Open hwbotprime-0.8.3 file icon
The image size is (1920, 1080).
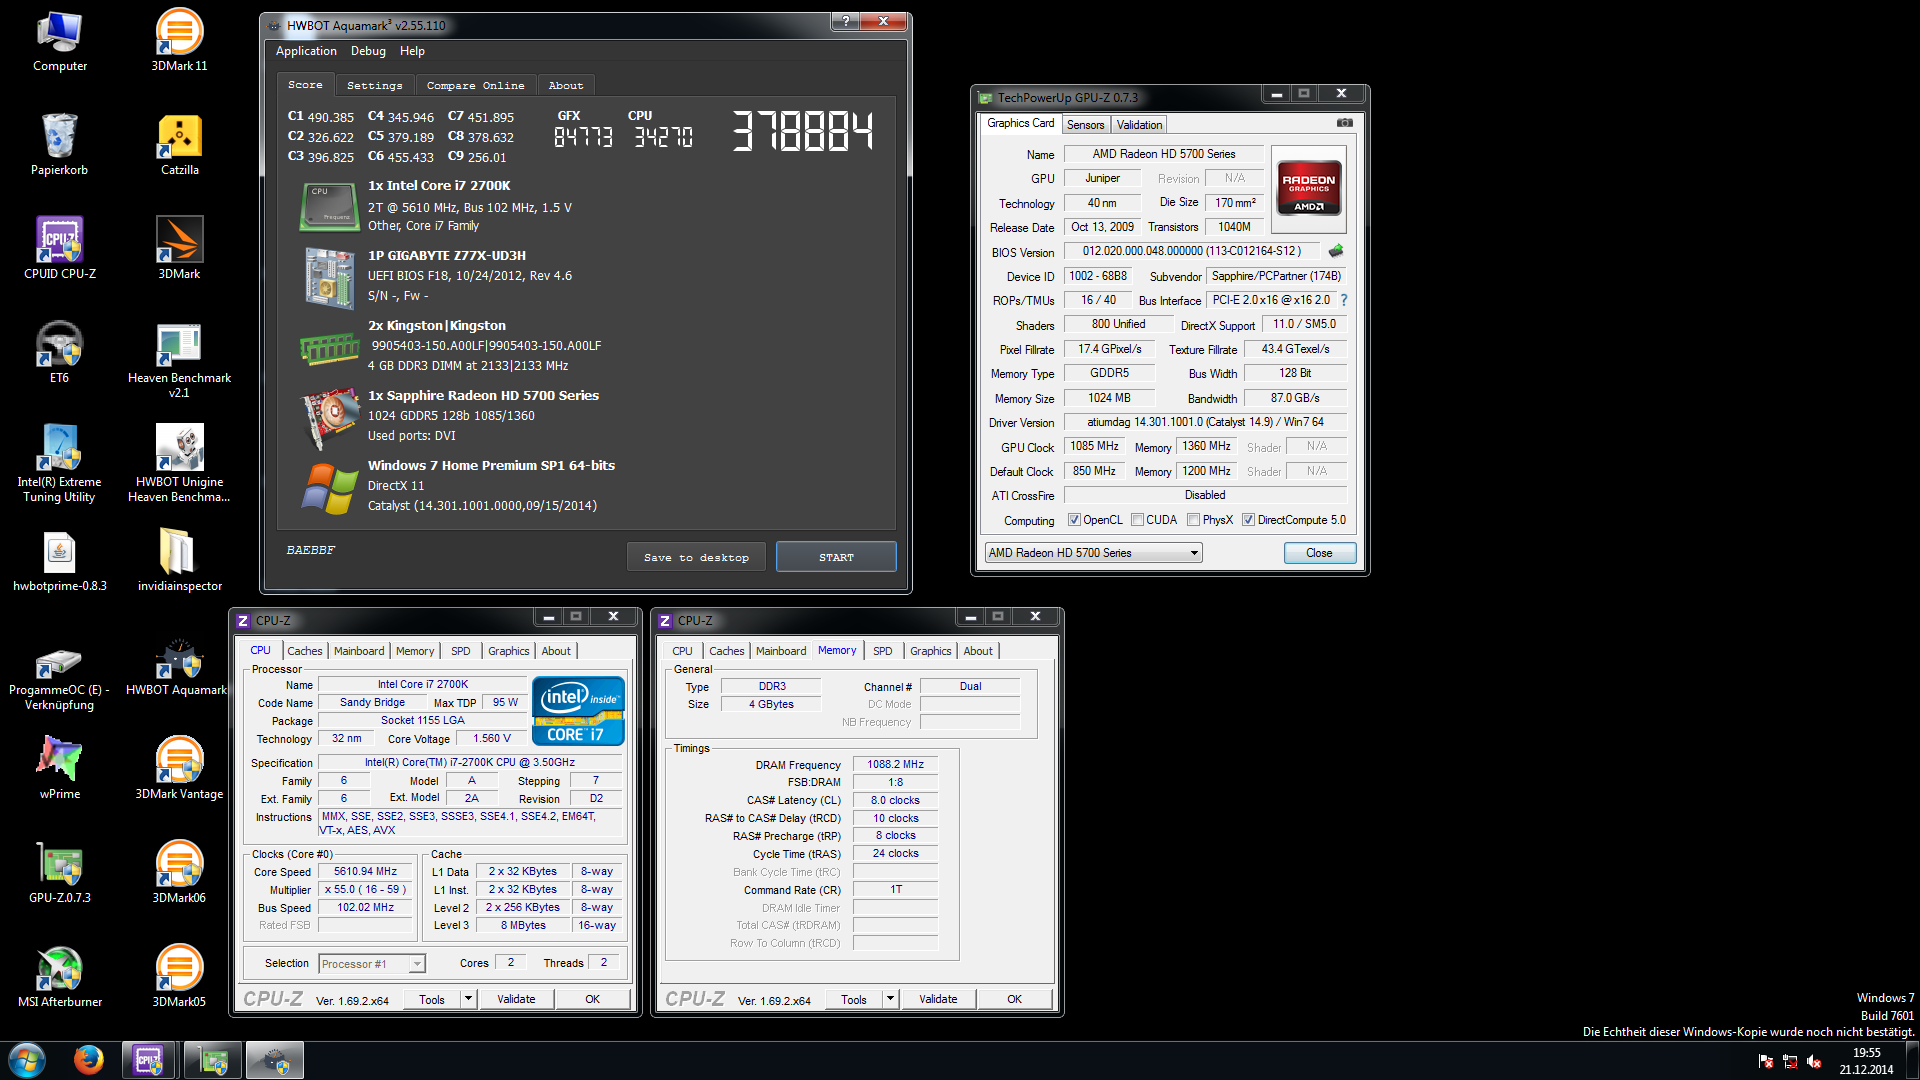point(60,561)
